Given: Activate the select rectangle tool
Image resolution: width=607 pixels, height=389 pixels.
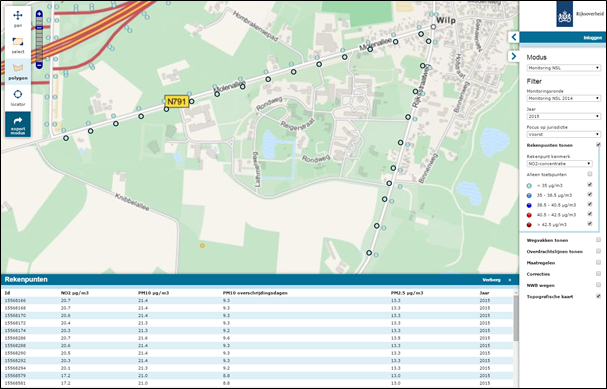Looking at the screenshot, I should point(18,45).
